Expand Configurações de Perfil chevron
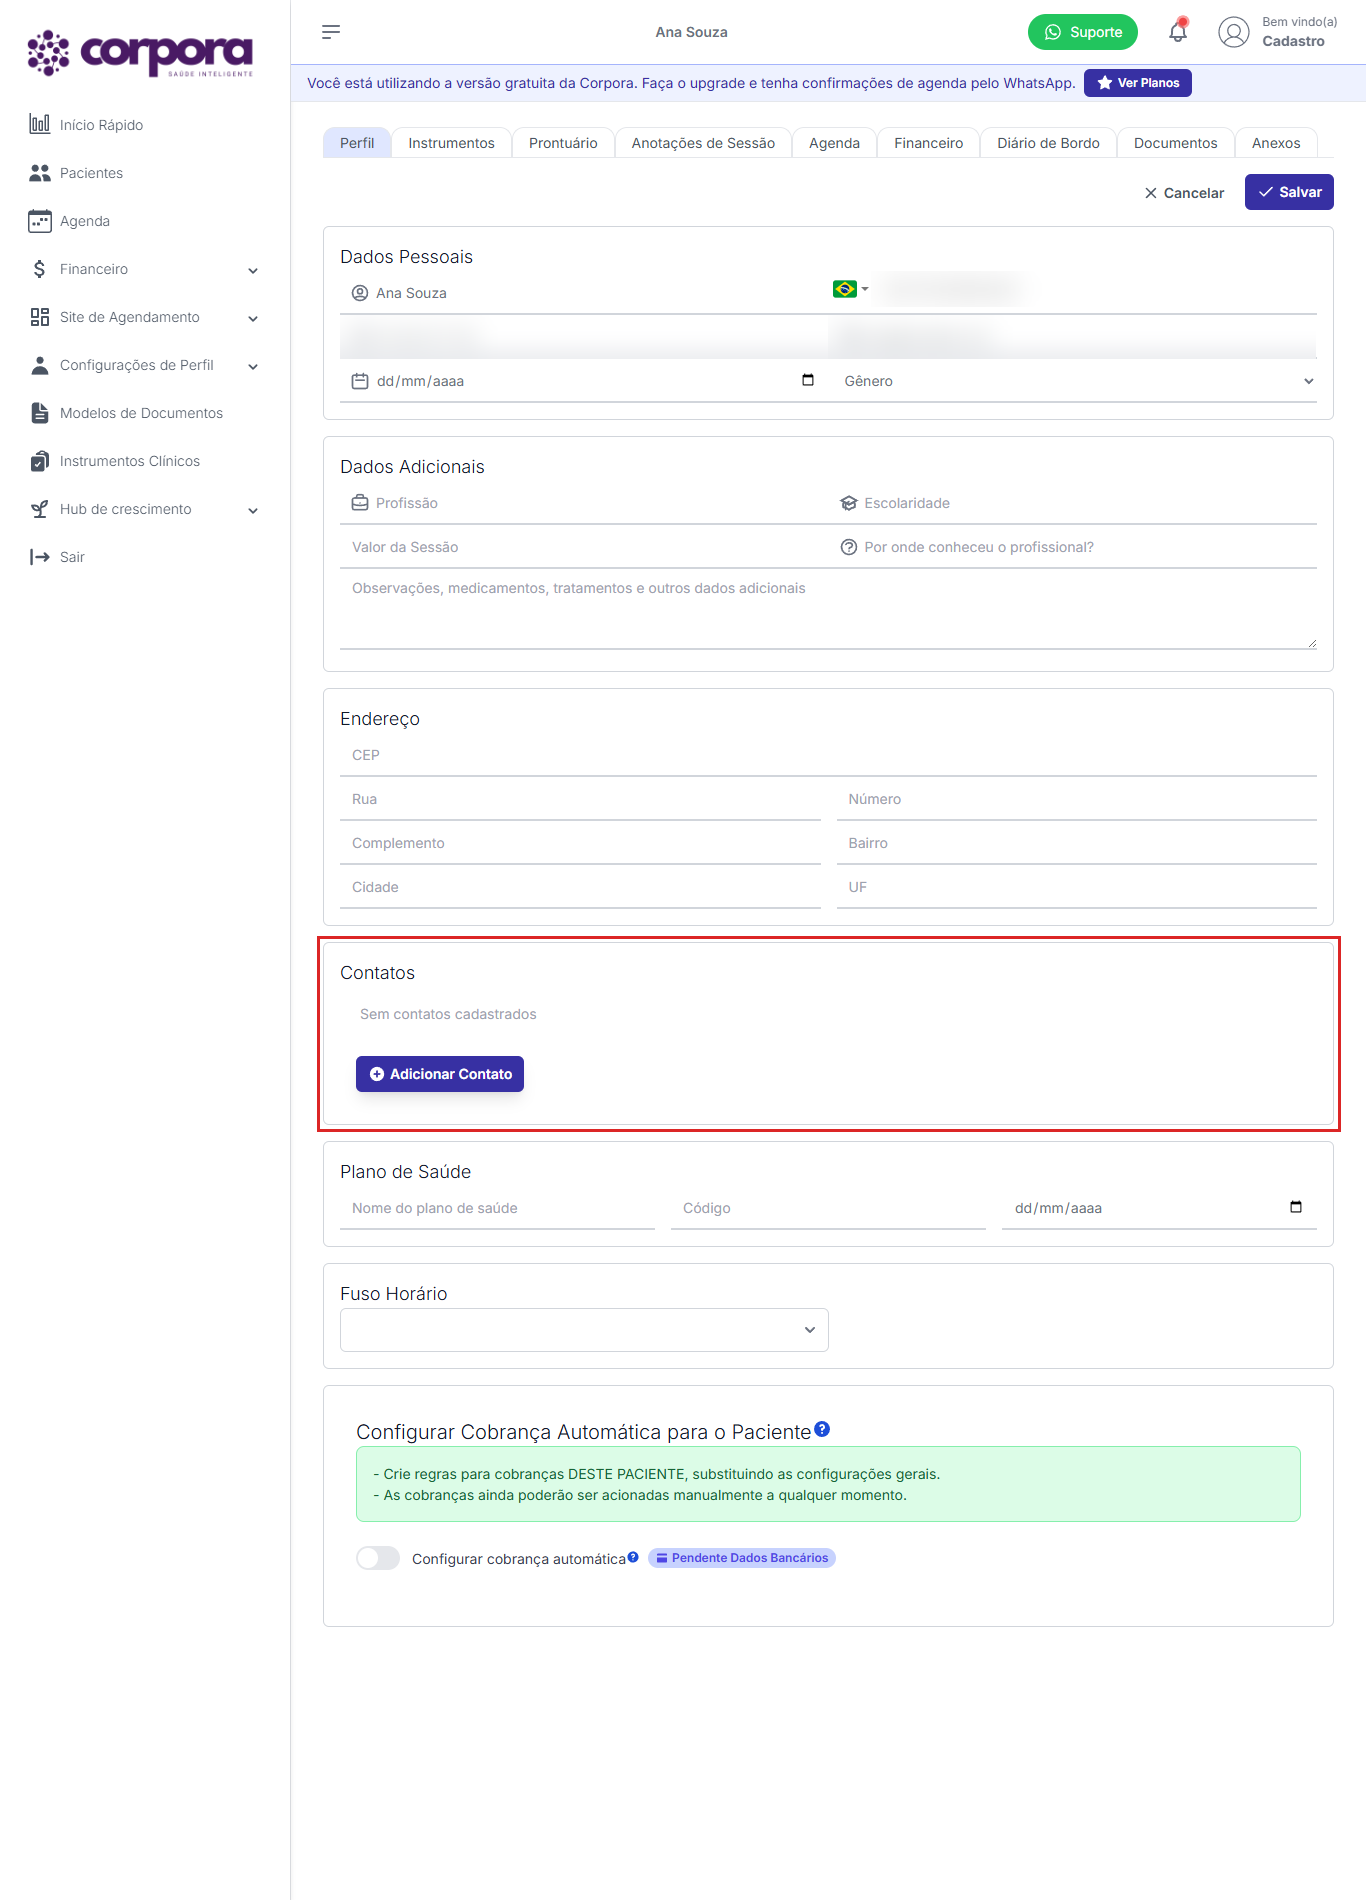1366x1900 pixels. click(x=253, y=366)
